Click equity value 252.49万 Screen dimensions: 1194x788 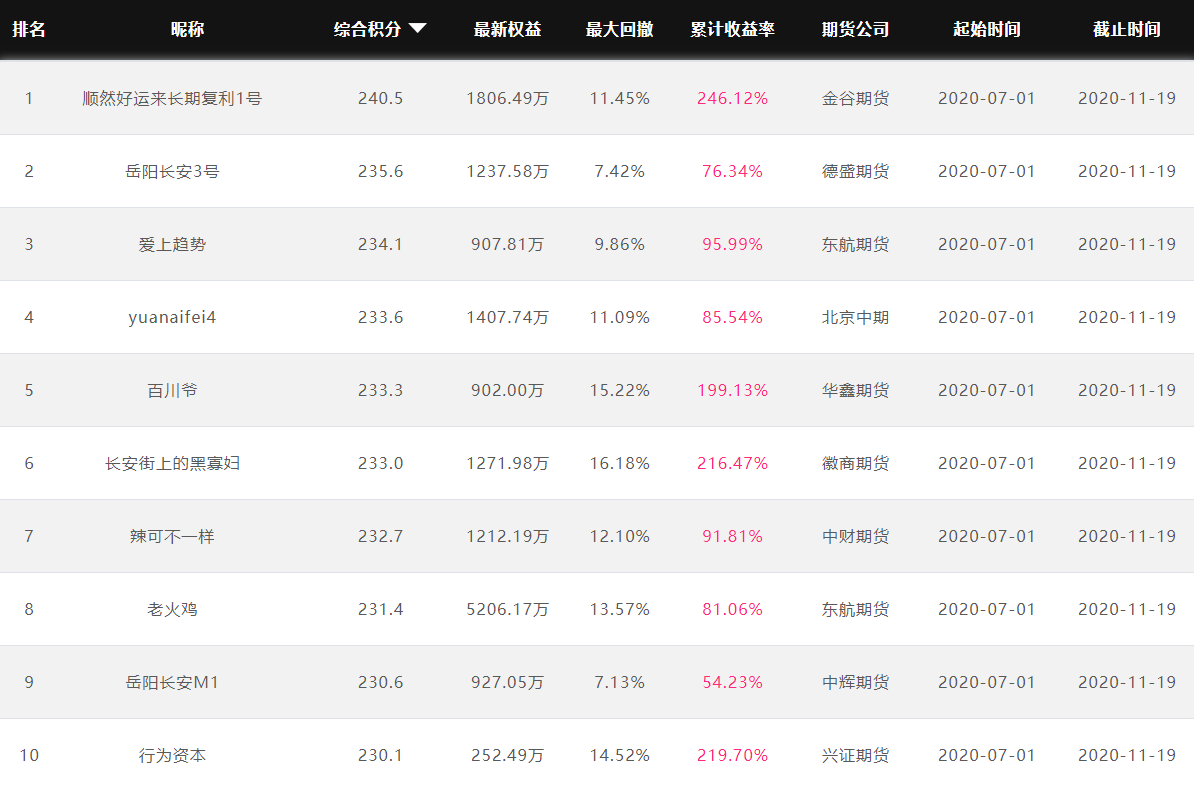point(507,755)
